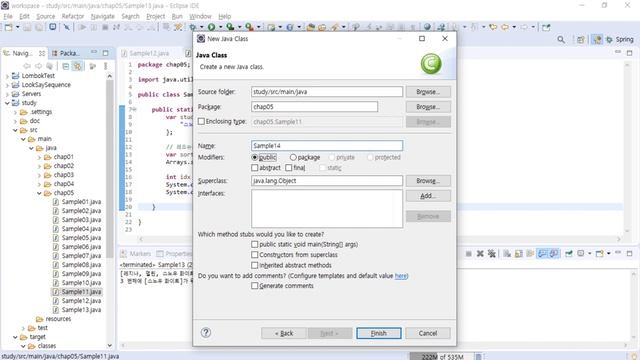
Task: Switch to the Package Explorer tab
Action: point(66,53)
